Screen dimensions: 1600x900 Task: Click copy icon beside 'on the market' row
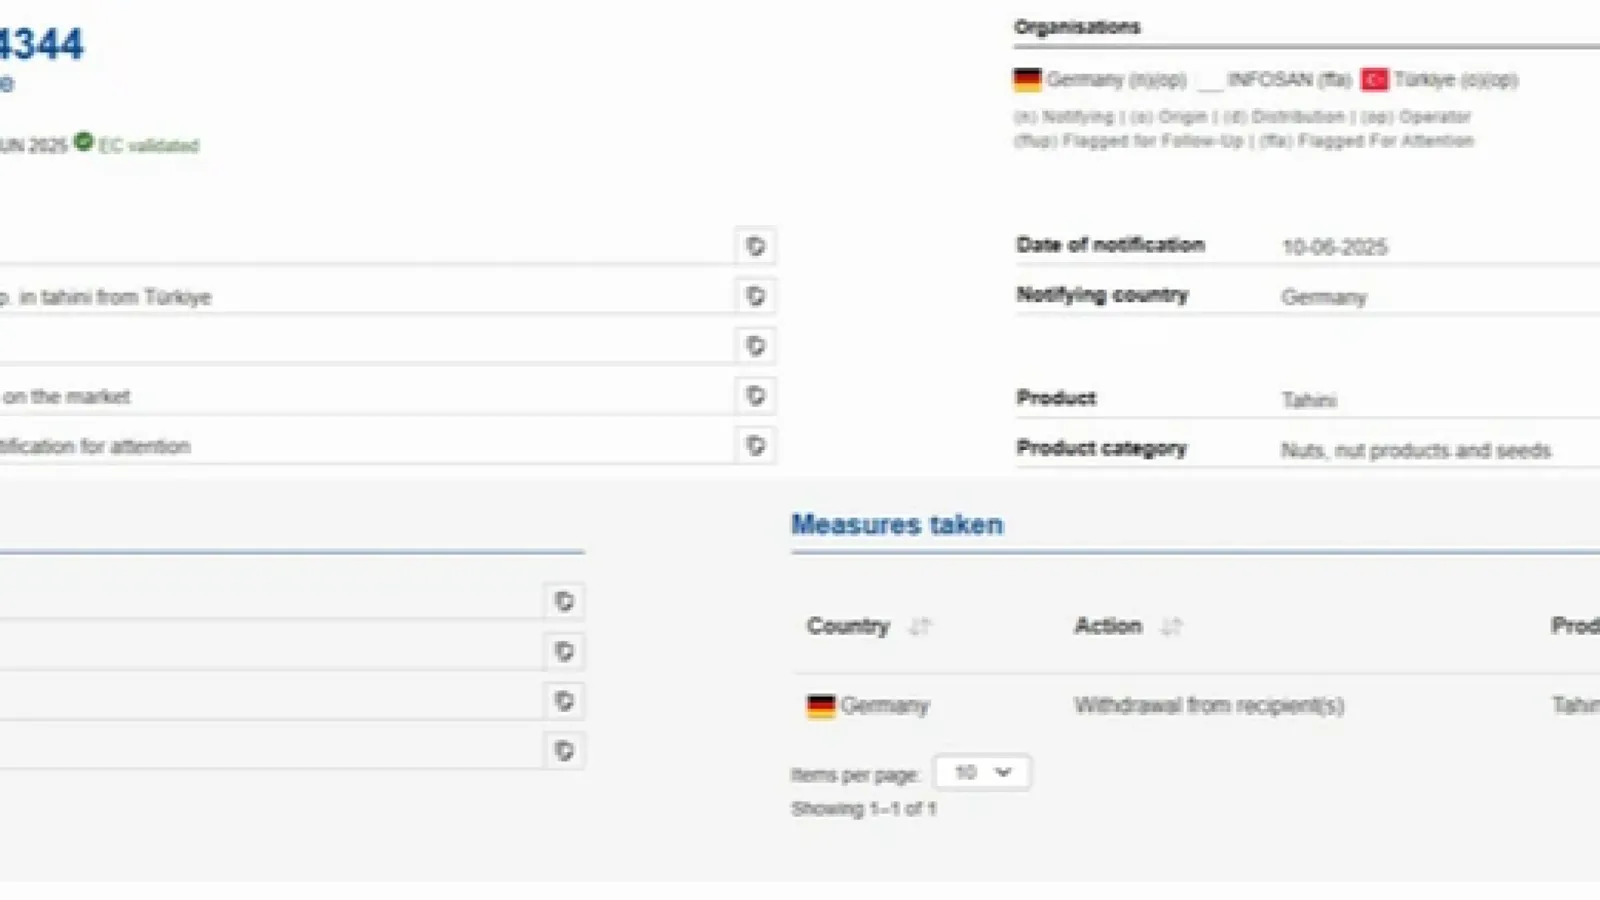[x=756, y=396]
